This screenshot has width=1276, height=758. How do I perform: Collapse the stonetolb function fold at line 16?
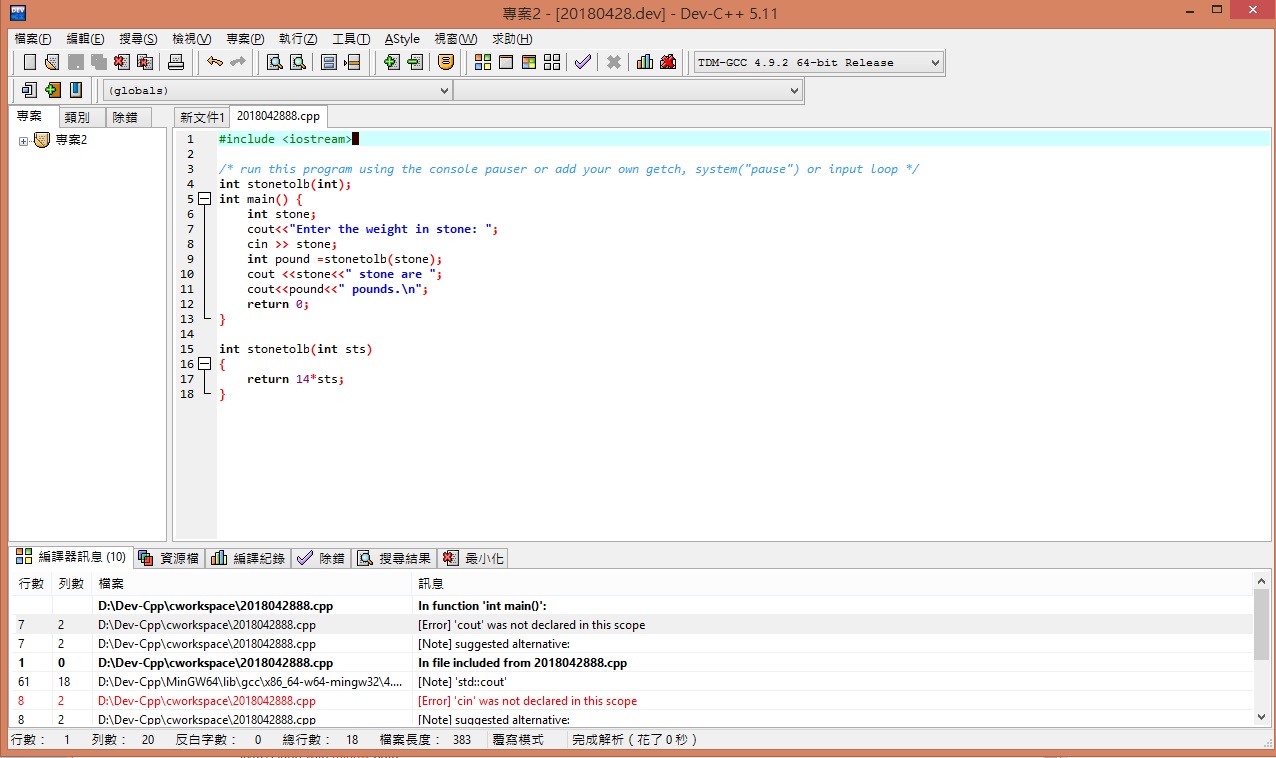205,364
